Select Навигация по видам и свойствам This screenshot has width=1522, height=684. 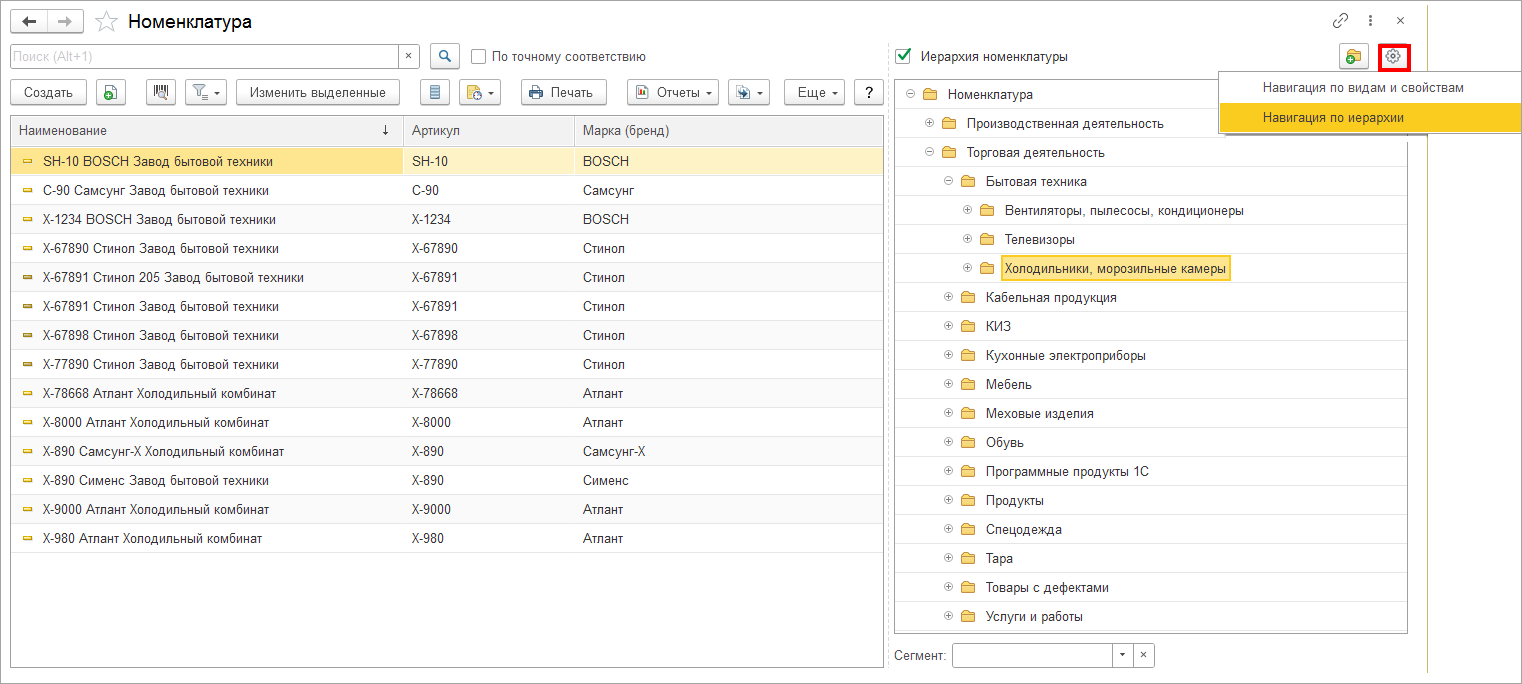click(1362, 88)
